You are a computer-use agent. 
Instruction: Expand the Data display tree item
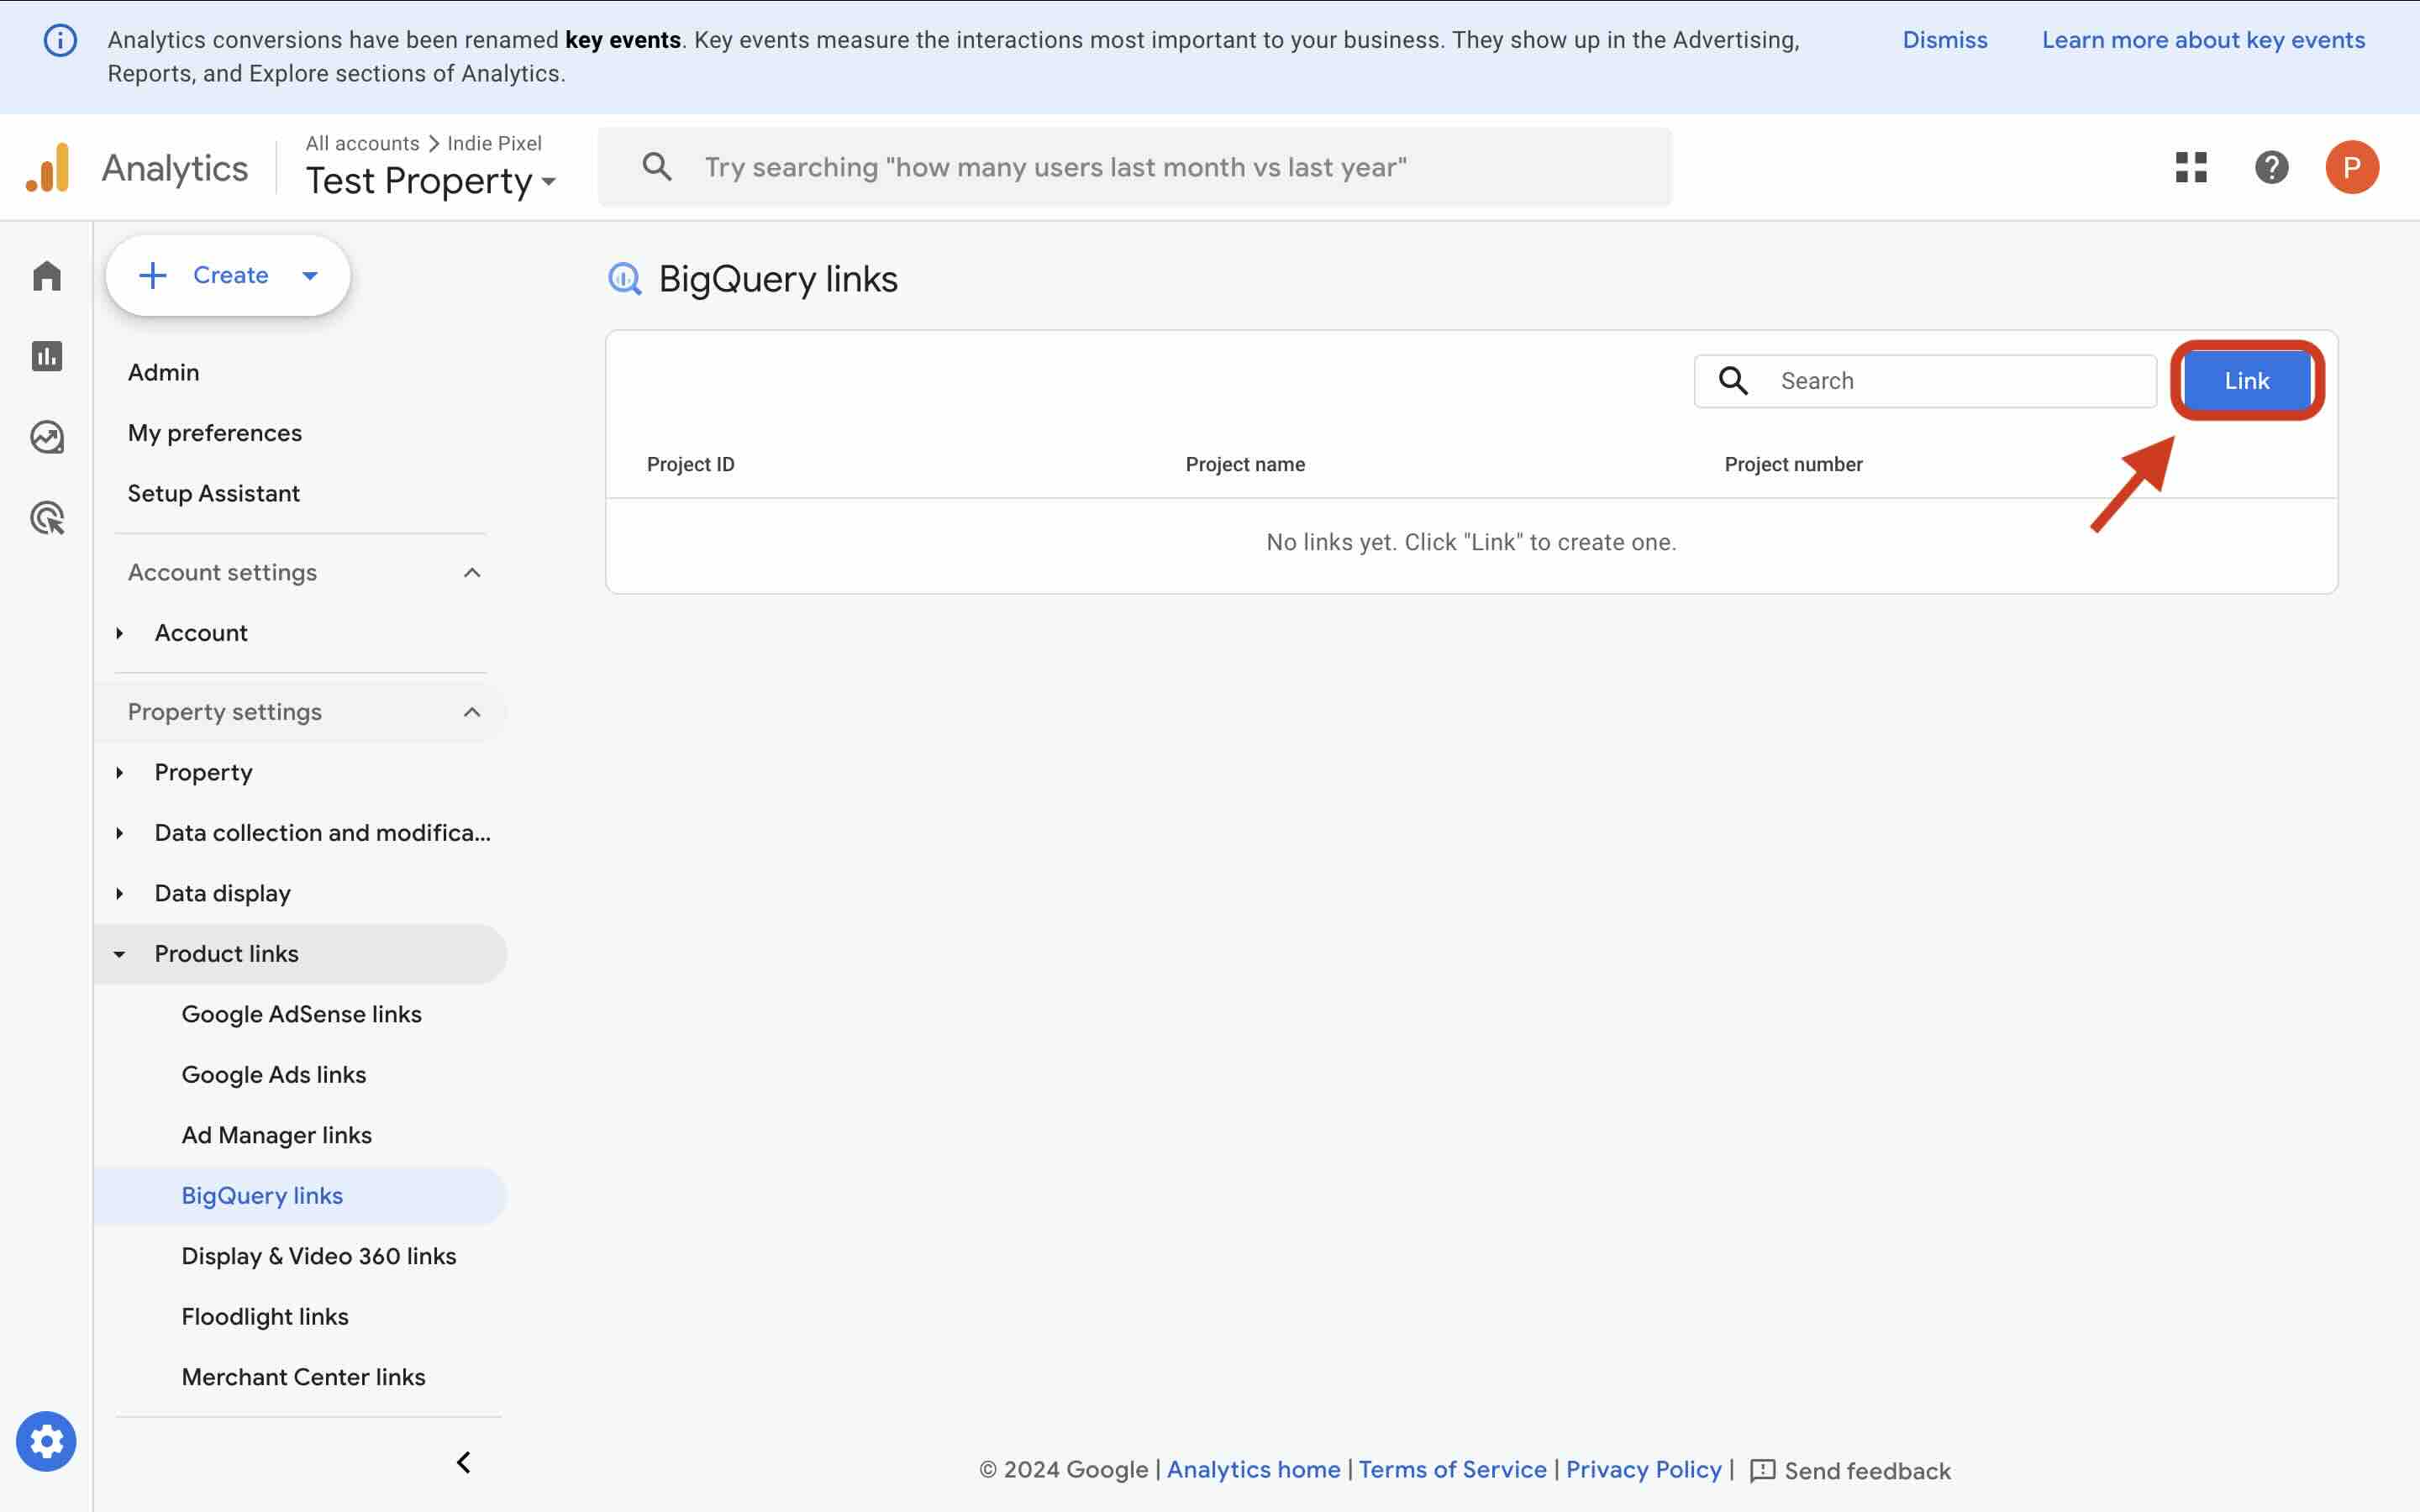pyautogui.click(x=120, y=893)
